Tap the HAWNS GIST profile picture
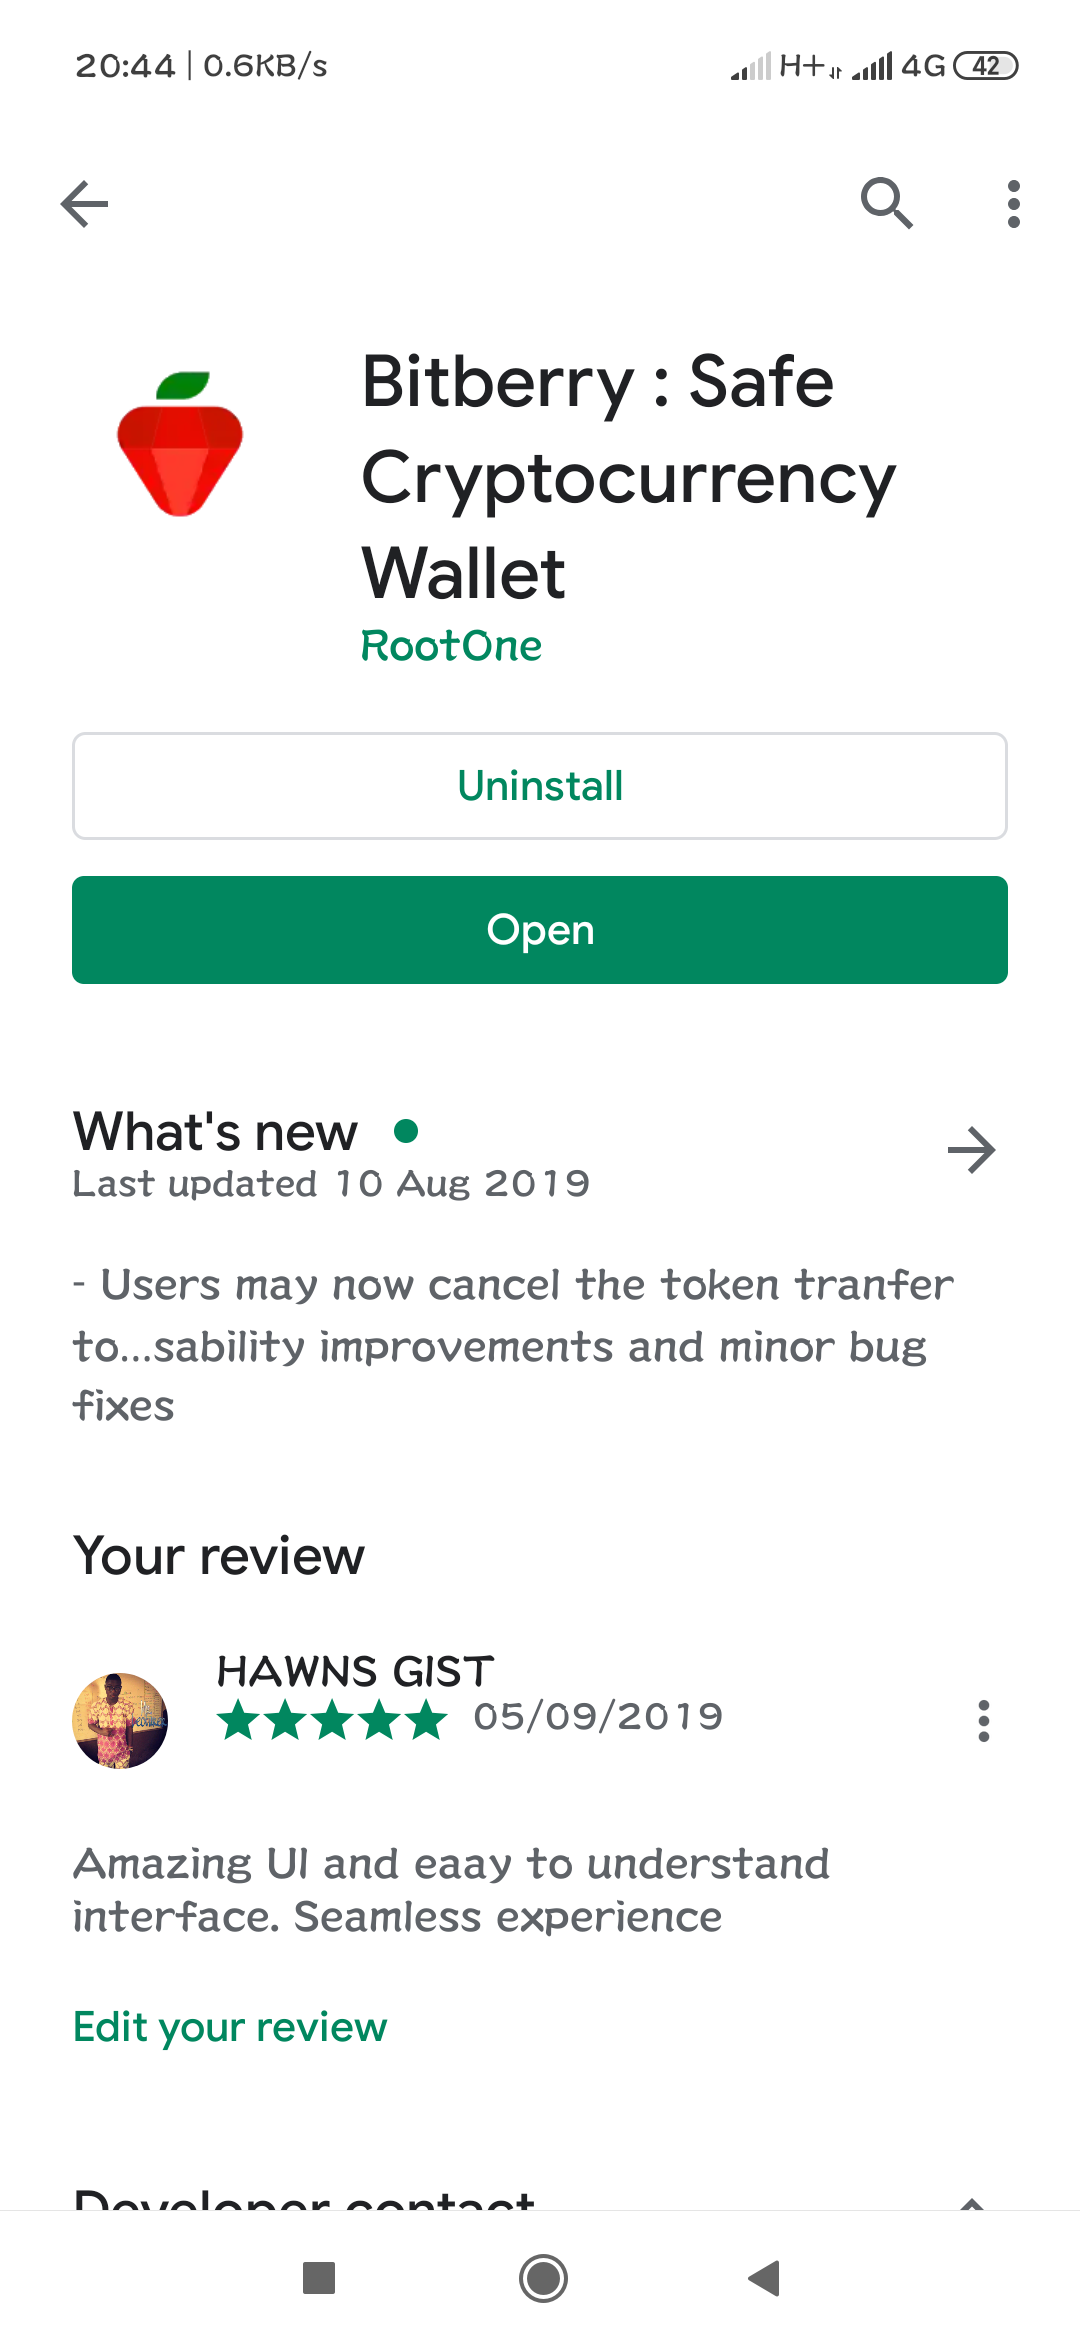Screen dimensions: 1080x2340 pos(120,1720)
